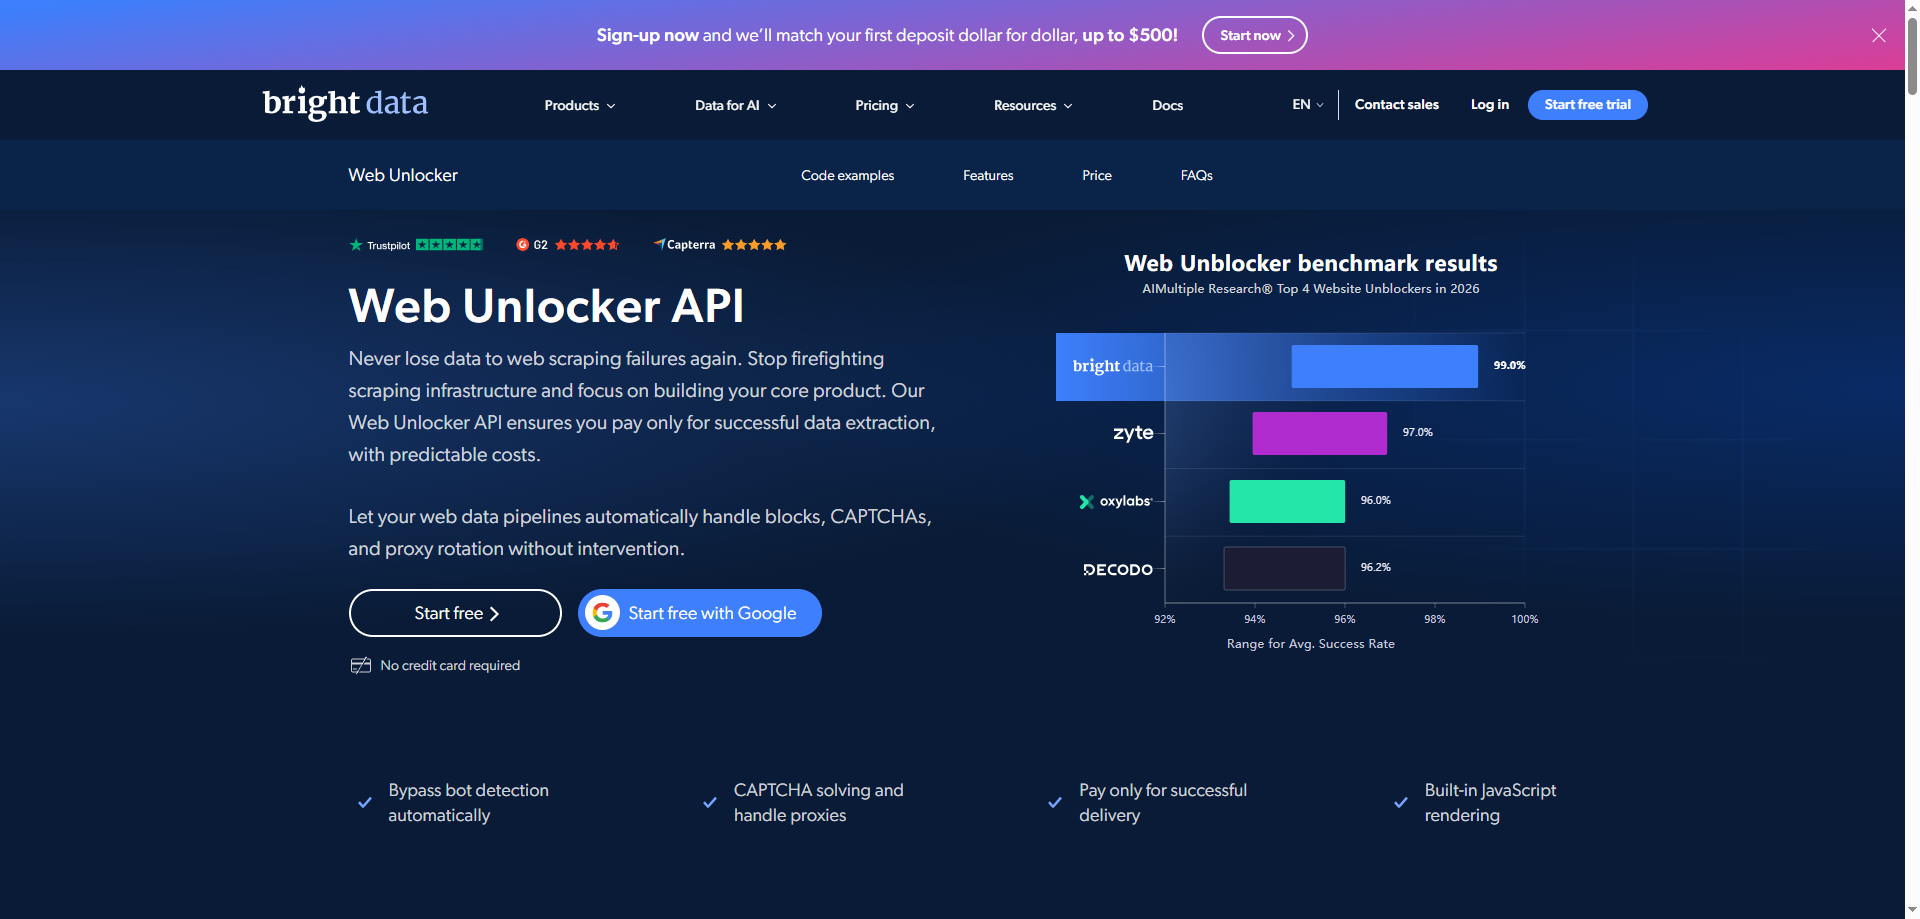The height and width of the screenshot is (919, 1920).
Task: Click the Trustpilot rating badge
Action: tap(416, 245)
